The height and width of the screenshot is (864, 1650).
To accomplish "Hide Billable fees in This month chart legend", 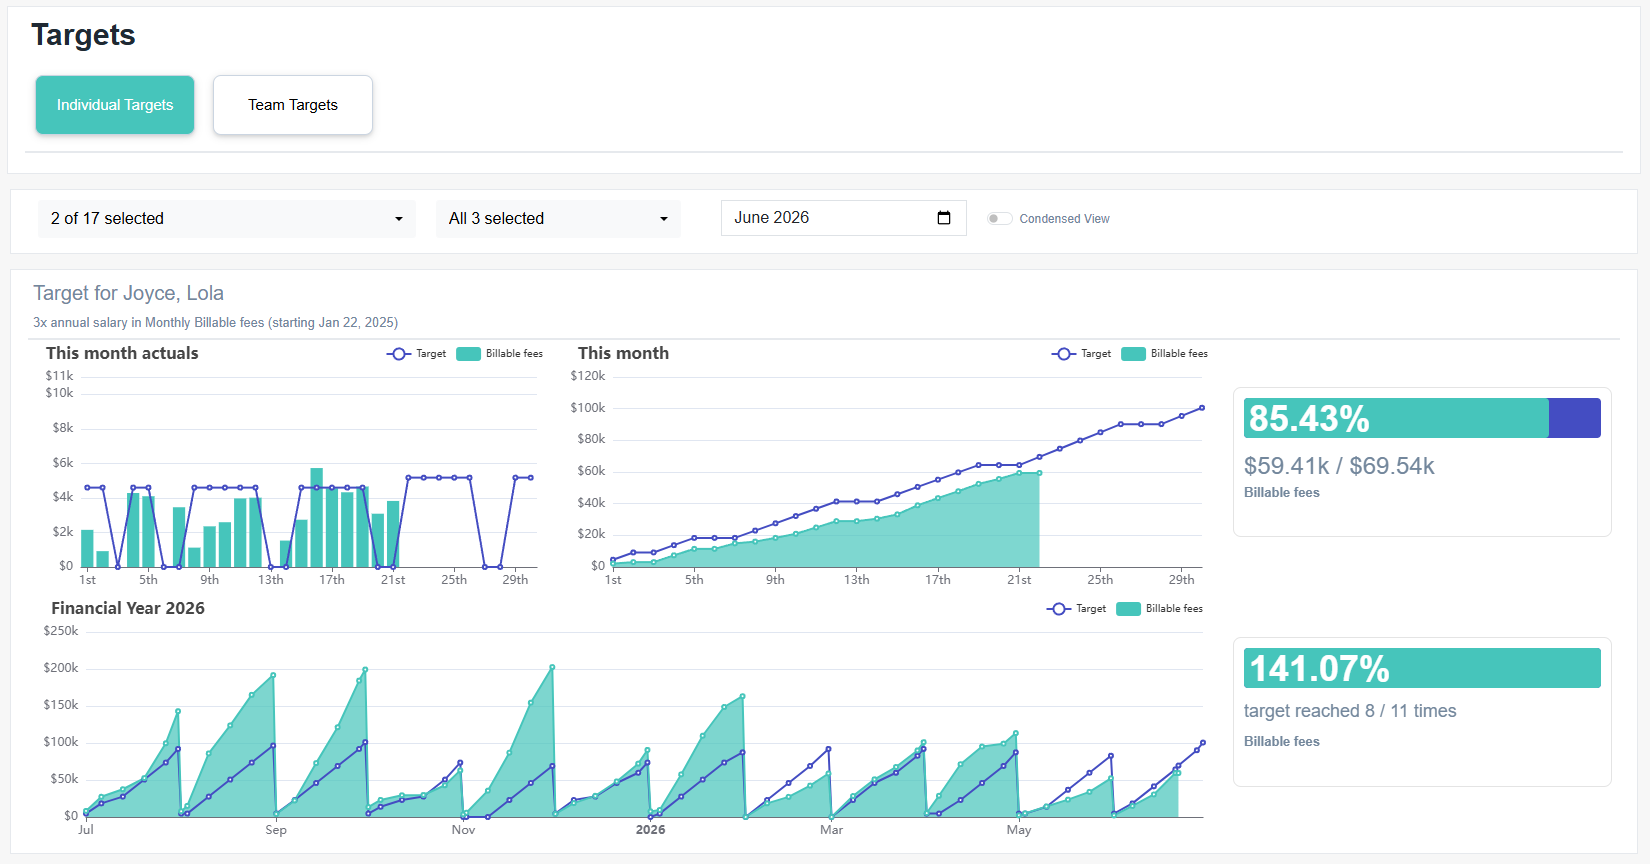I will (1165, 354).
